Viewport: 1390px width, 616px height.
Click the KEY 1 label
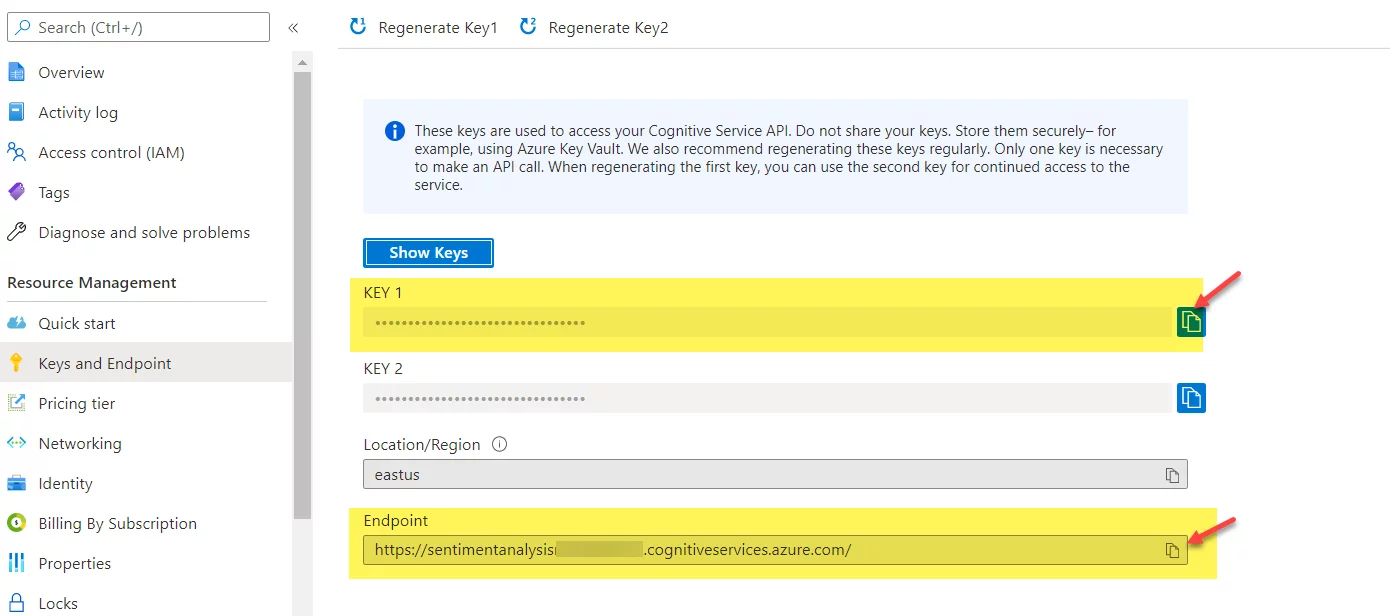tap(383, 293)
